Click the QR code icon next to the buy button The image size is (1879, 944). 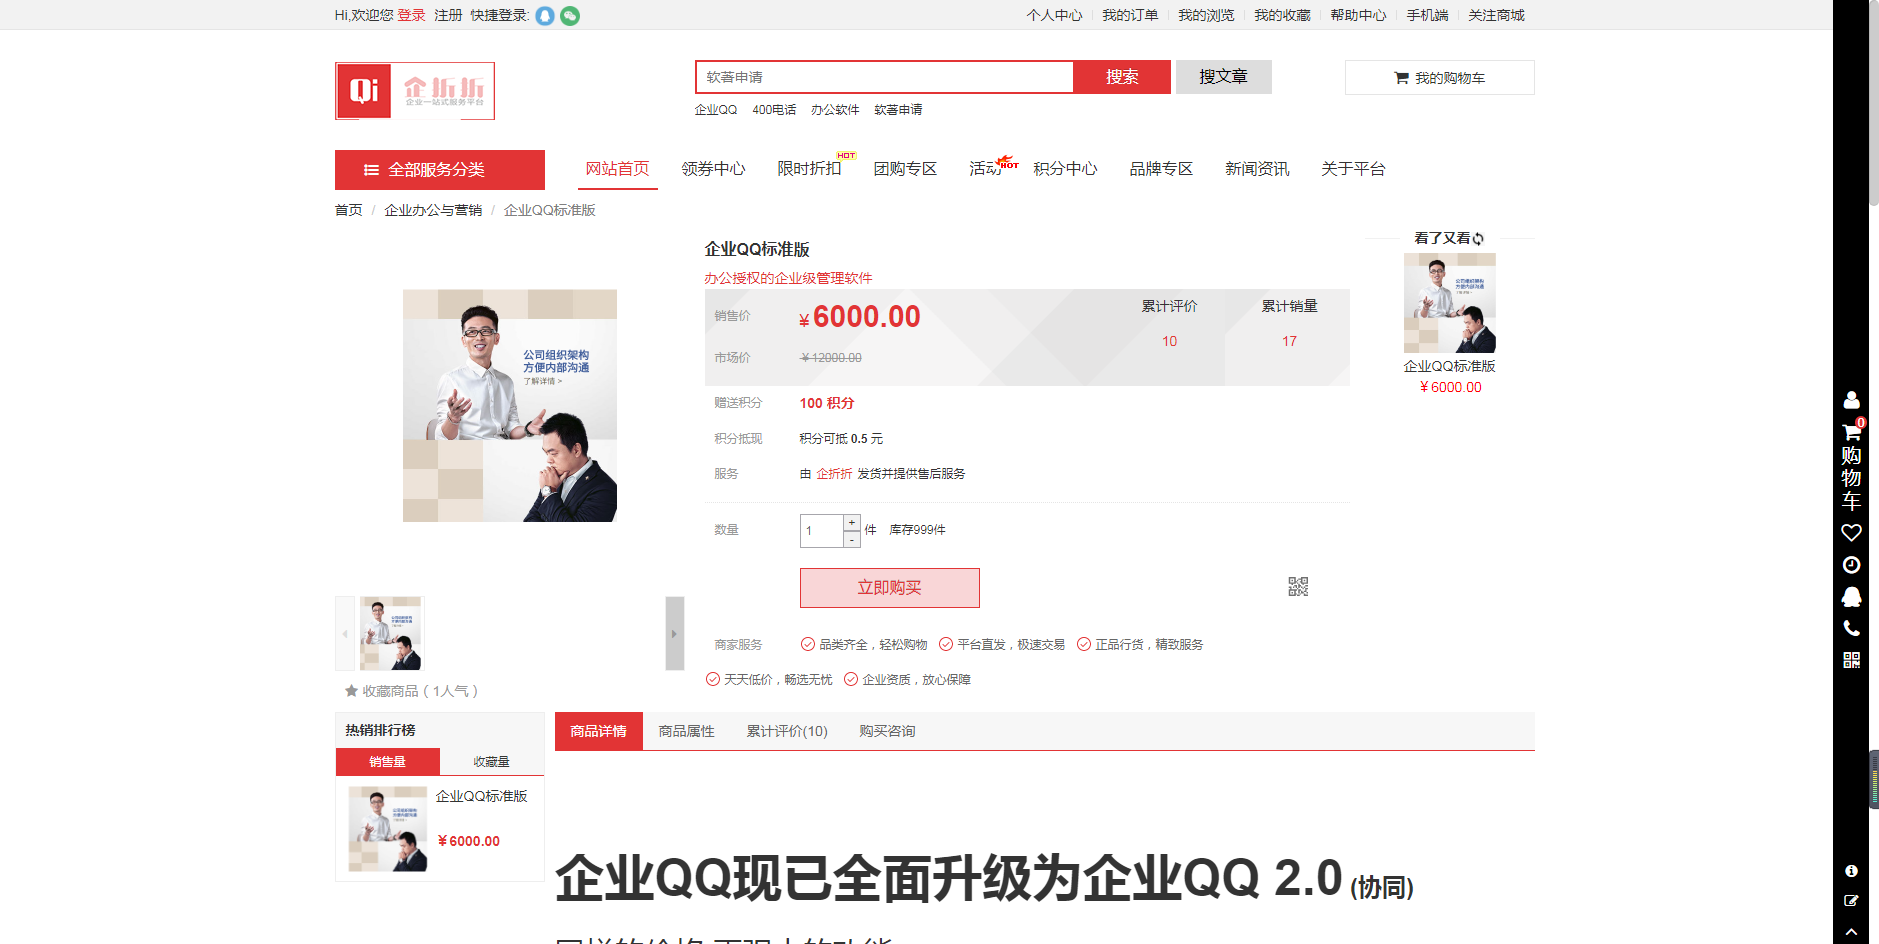tap(1298, 587)
